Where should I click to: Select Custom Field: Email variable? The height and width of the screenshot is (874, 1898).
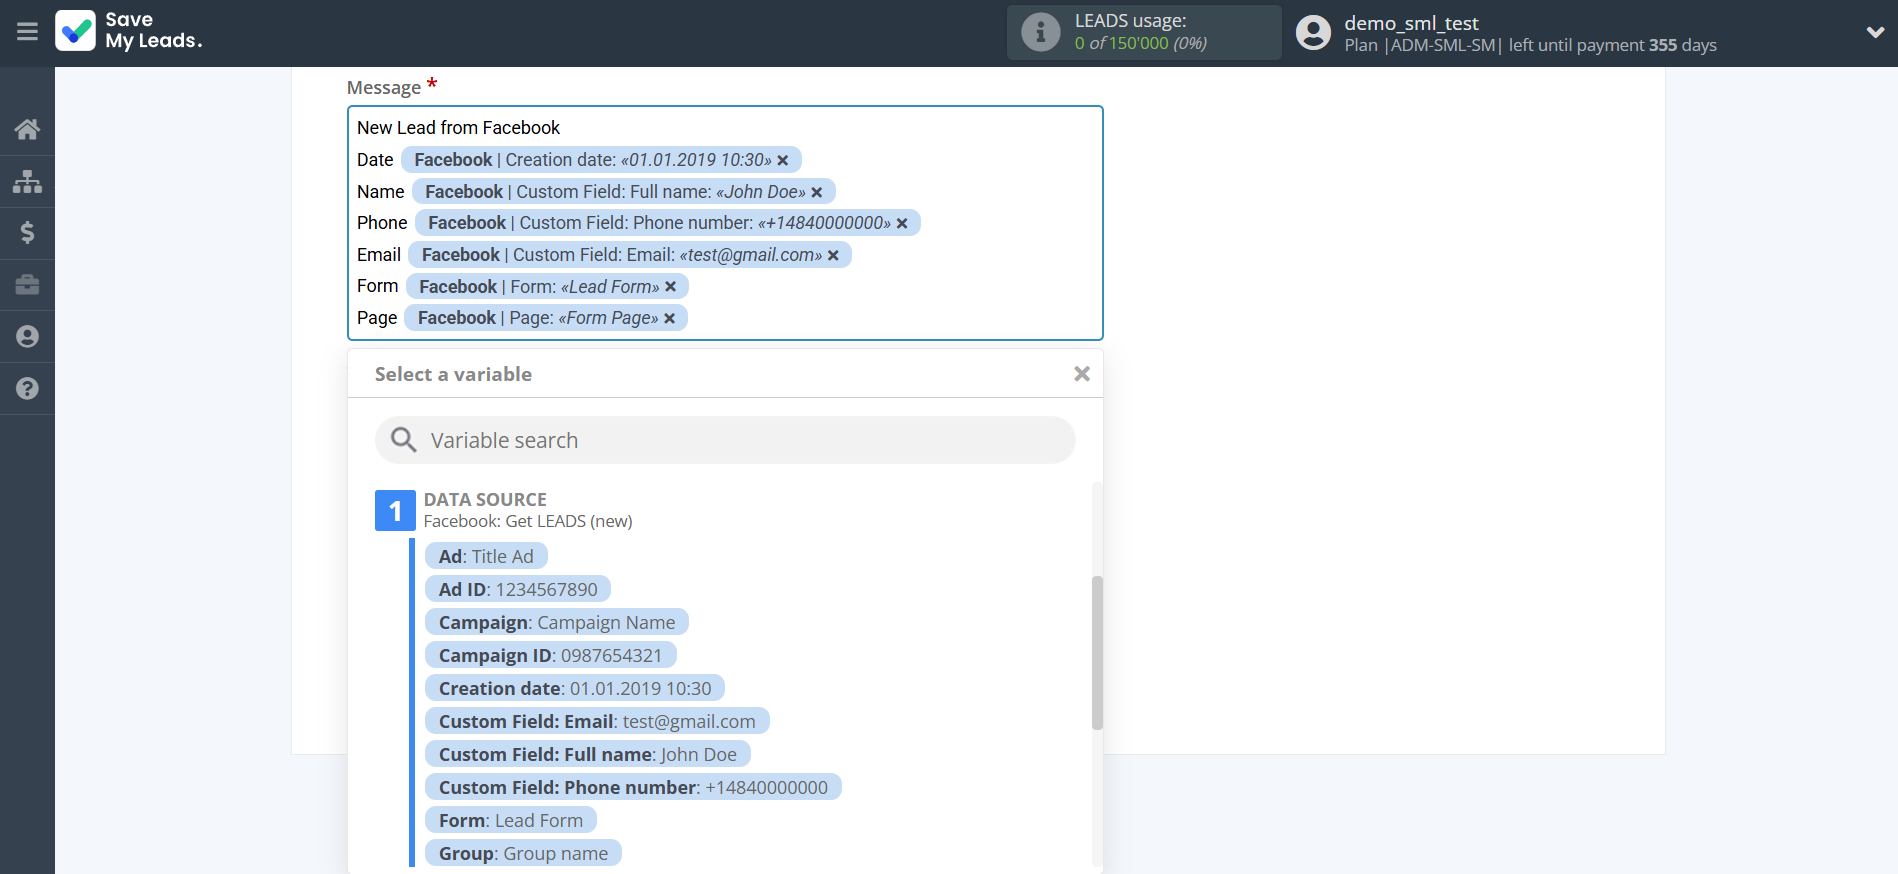(x=596, y=721)
